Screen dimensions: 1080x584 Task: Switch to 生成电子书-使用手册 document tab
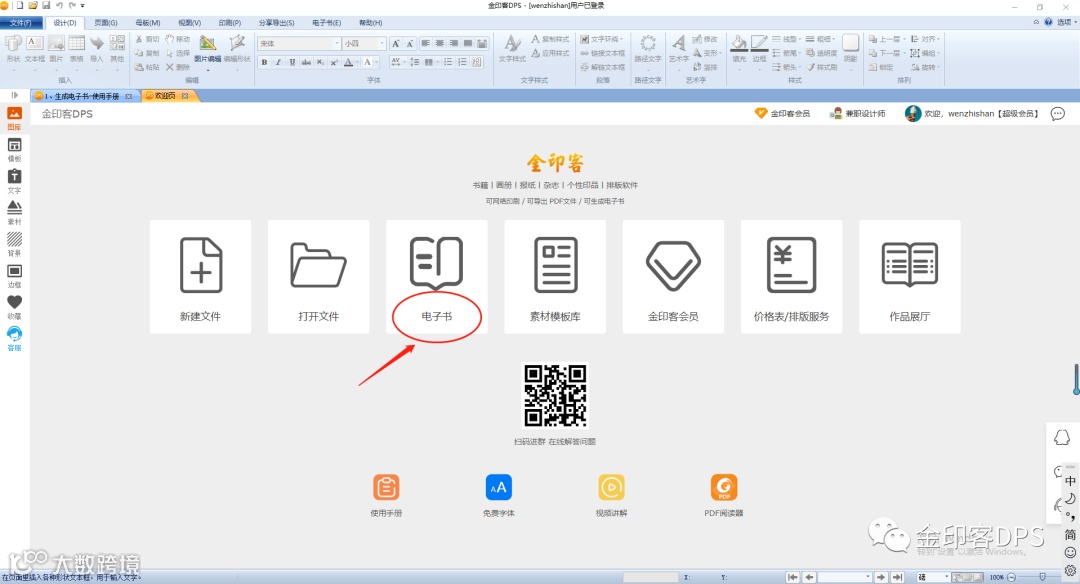[x=83, y=96]
